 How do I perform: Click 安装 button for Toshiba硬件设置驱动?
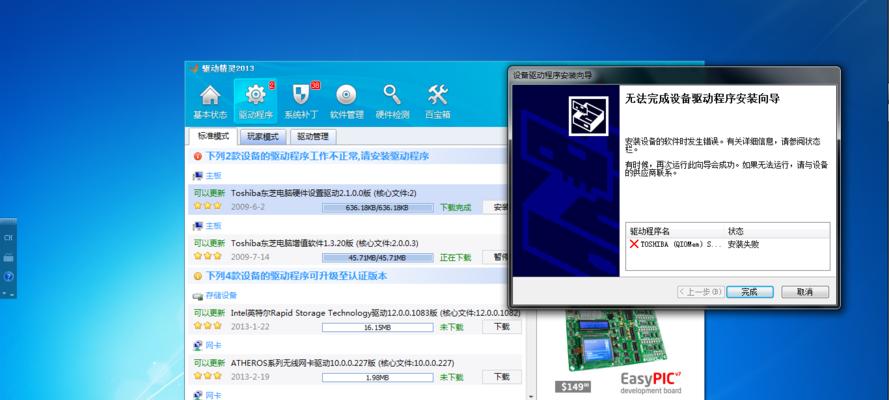point(496,207)
